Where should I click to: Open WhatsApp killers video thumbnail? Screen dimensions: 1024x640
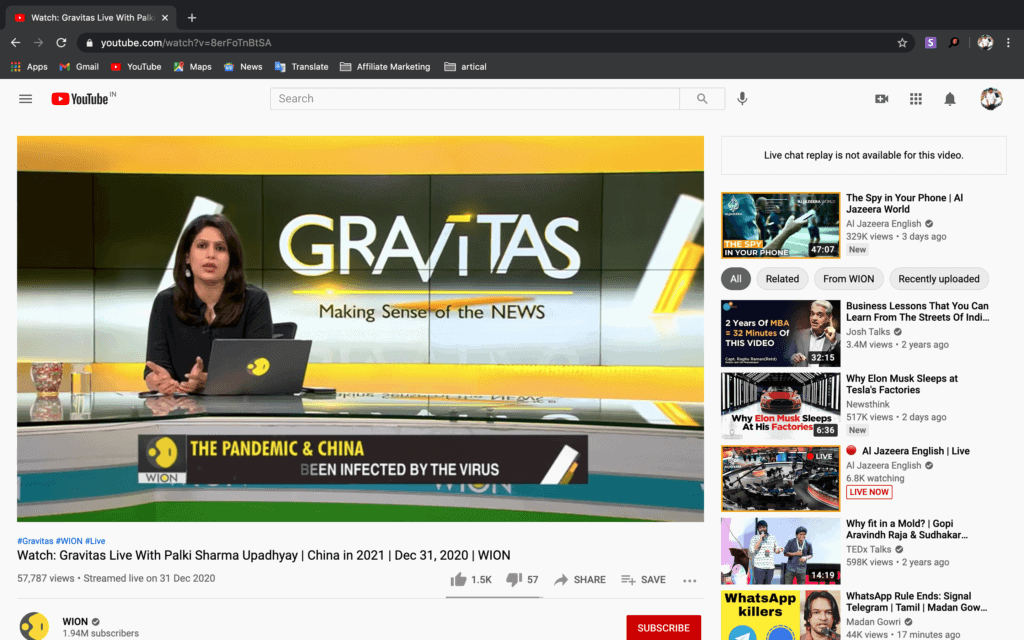coord(780,615)
